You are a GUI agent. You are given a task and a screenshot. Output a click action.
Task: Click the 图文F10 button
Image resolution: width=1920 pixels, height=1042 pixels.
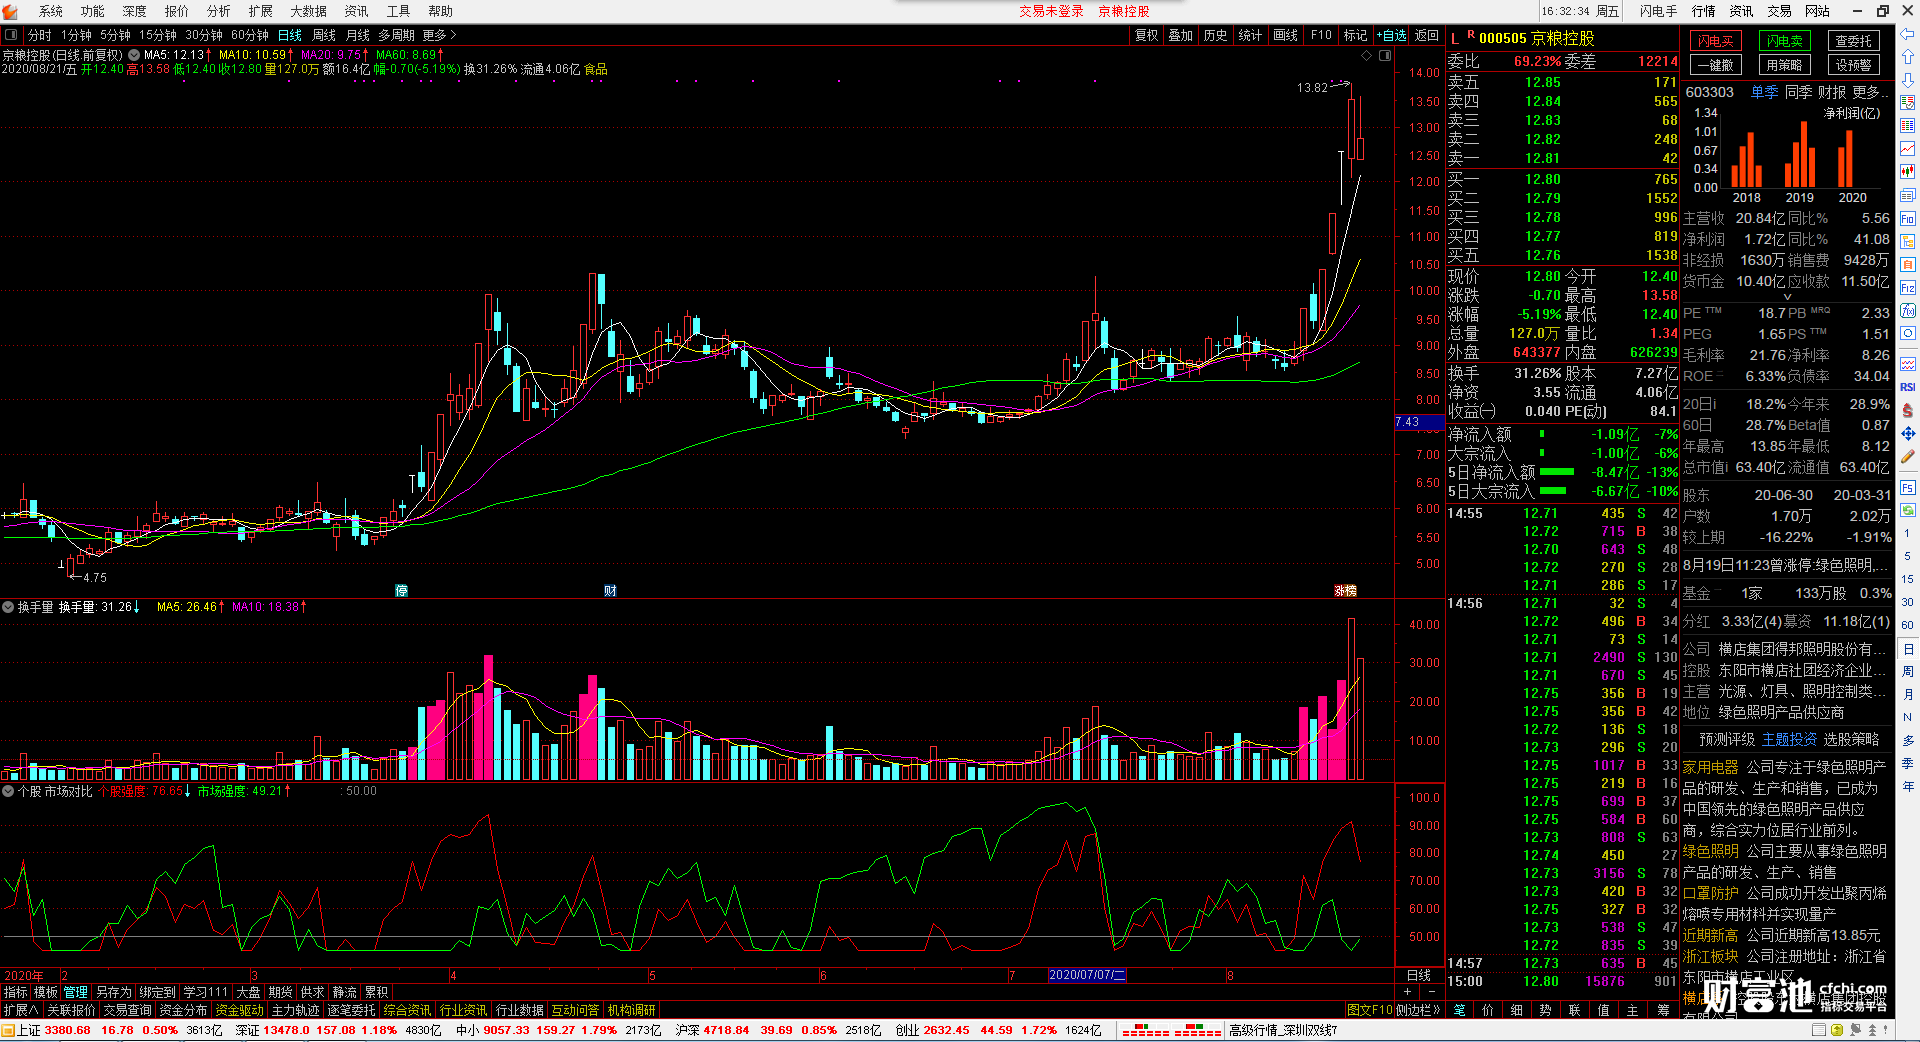coord(1369,1010)
